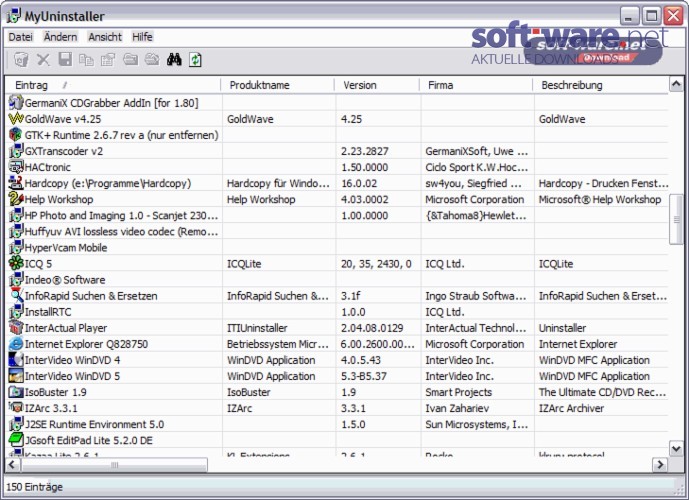This screenshot has width=689, height=500.
Task: Click the horizontal scrollbar left arrow
Action: point(13,465)
